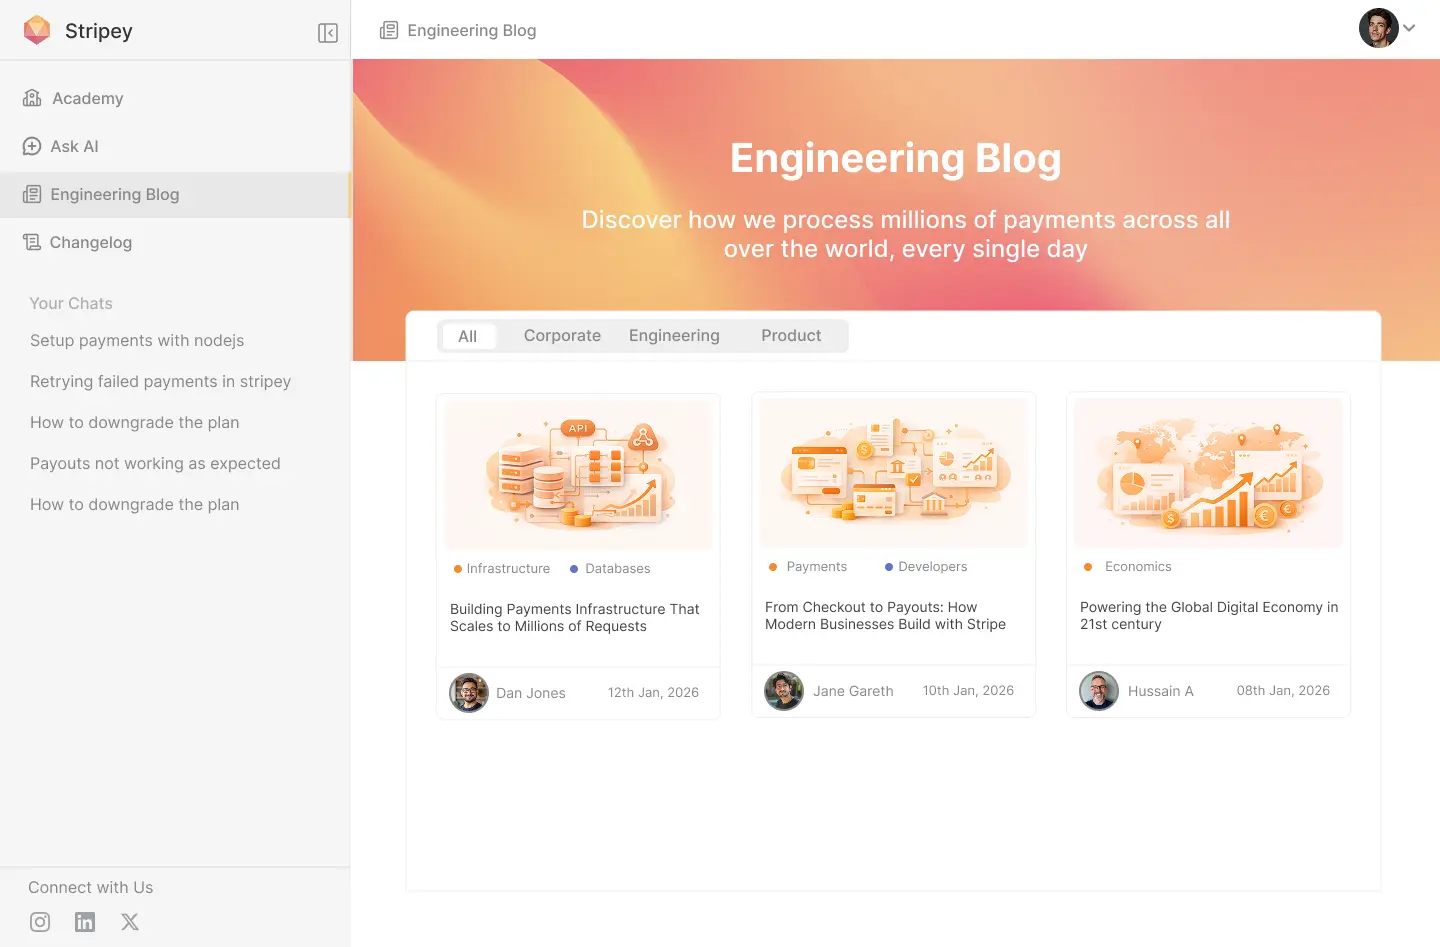Open article 'Building Payments Infrastructure That Scales'

(575, 617)
